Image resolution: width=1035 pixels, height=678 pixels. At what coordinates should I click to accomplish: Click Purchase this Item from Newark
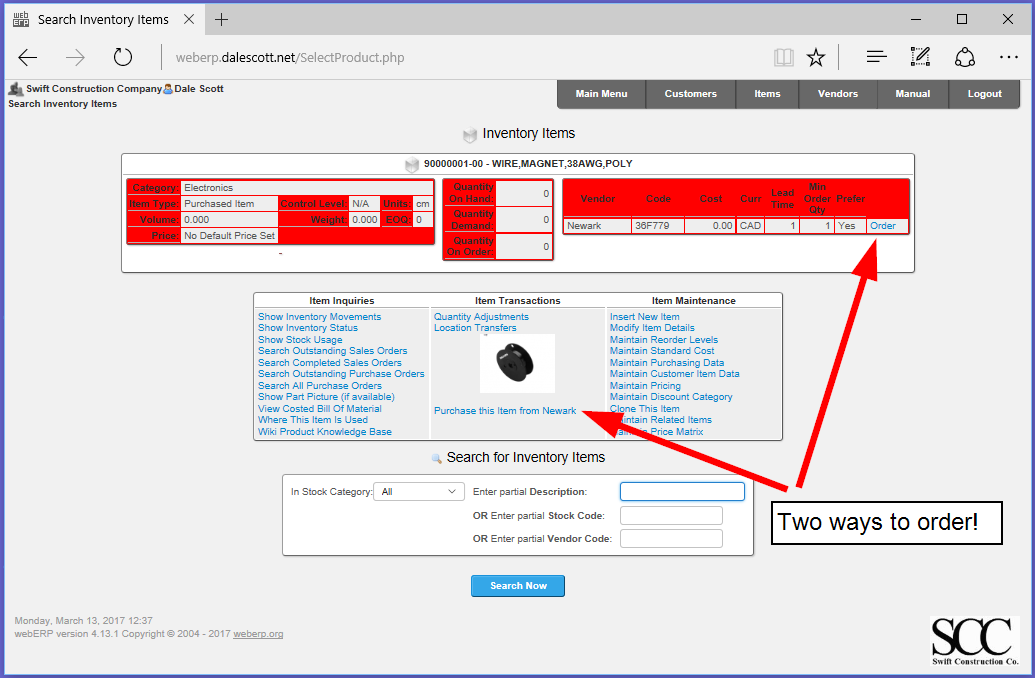(505, 411)
